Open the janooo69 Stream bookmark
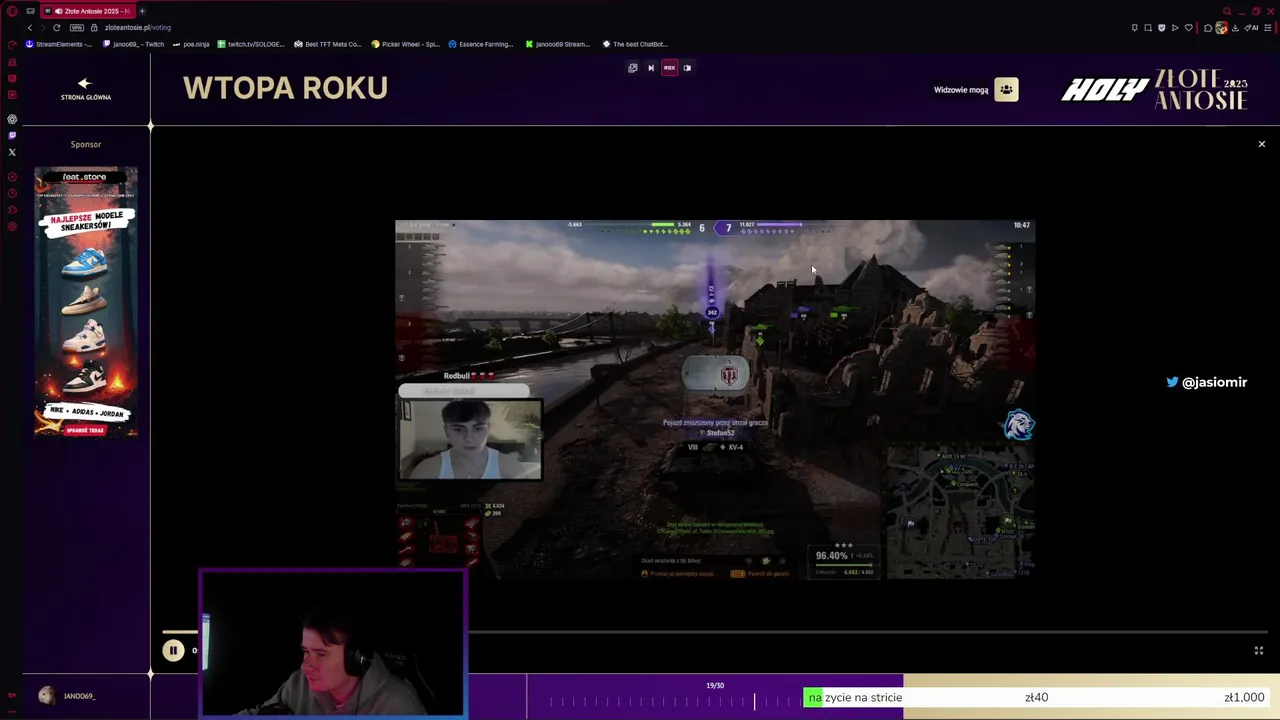The width and height of the screenshot is (1280, 720). [x=557, y=44]
